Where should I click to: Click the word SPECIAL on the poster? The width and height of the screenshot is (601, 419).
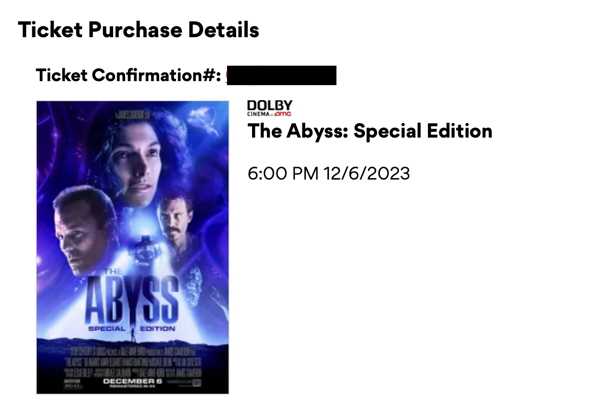(107, 329)
